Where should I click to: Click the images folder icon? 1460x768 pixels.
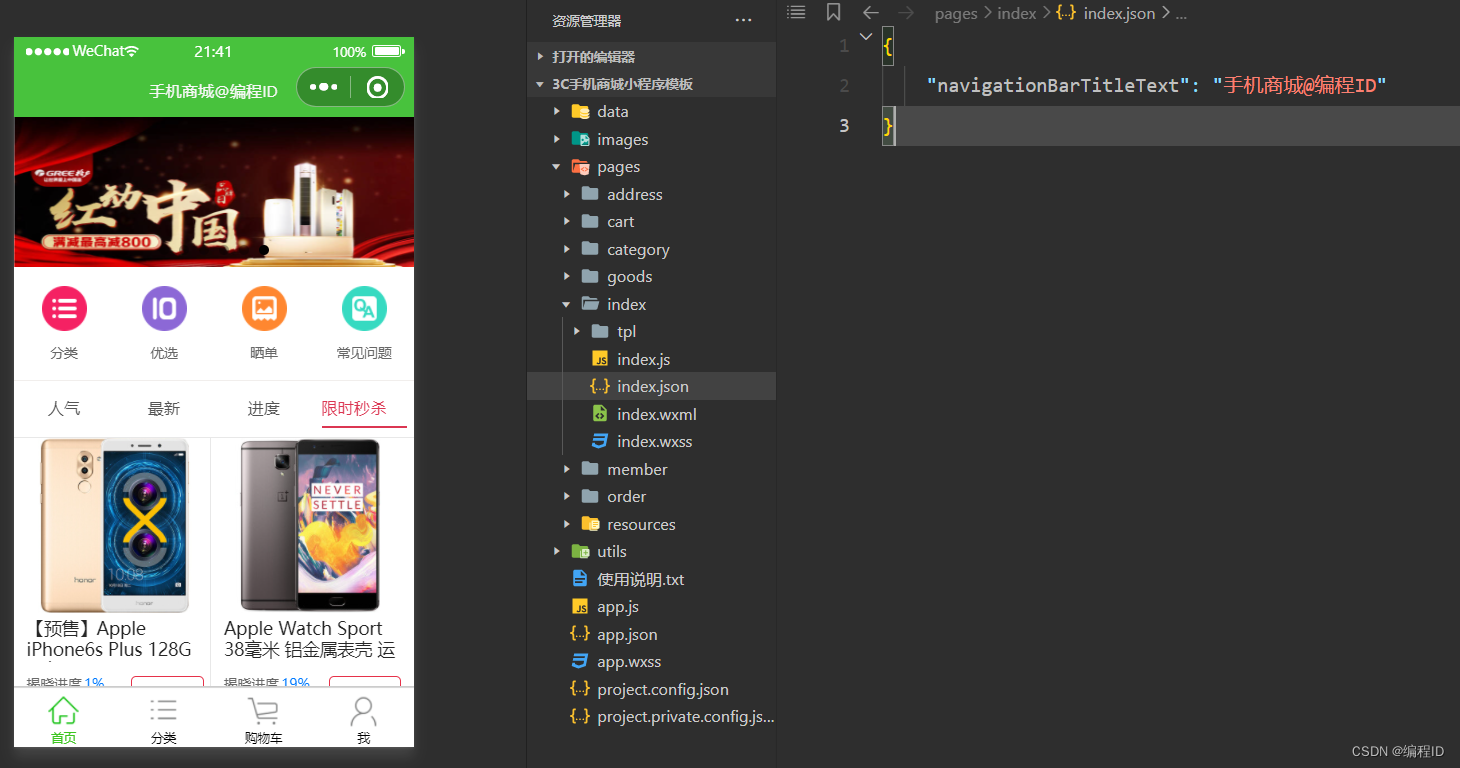[x=580, y=139]
